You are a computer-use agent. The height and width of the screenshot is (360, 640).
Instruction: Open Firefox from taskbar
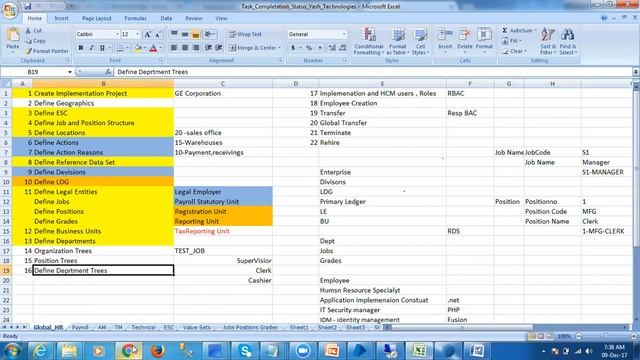(x=157, y=351)
